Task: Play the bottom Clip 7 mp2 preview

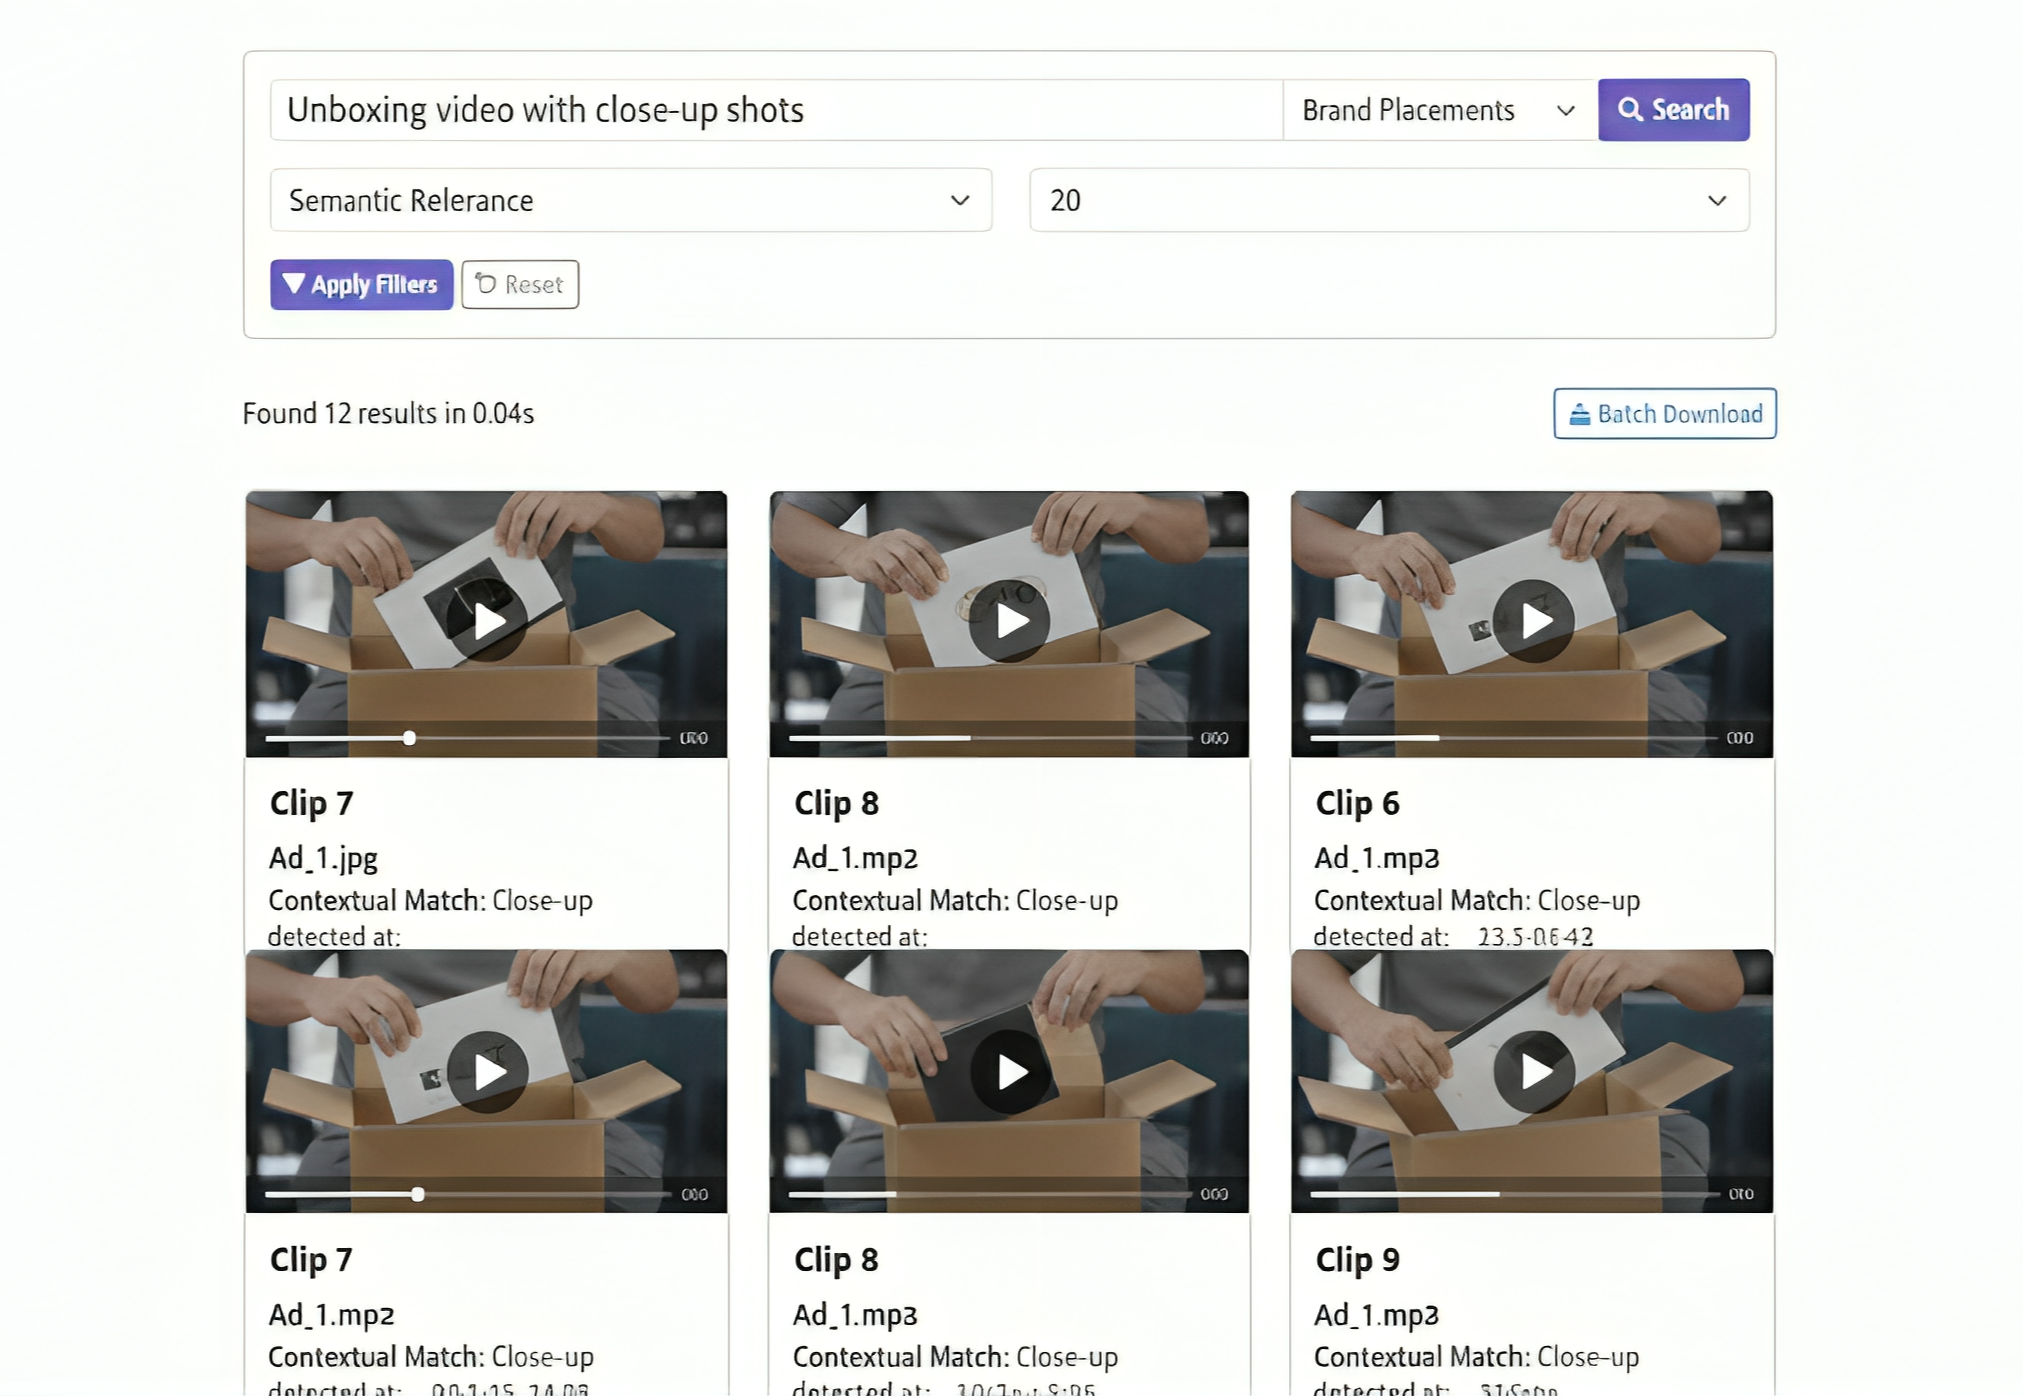Action: pyautogui.click(x=487, y=1072)
